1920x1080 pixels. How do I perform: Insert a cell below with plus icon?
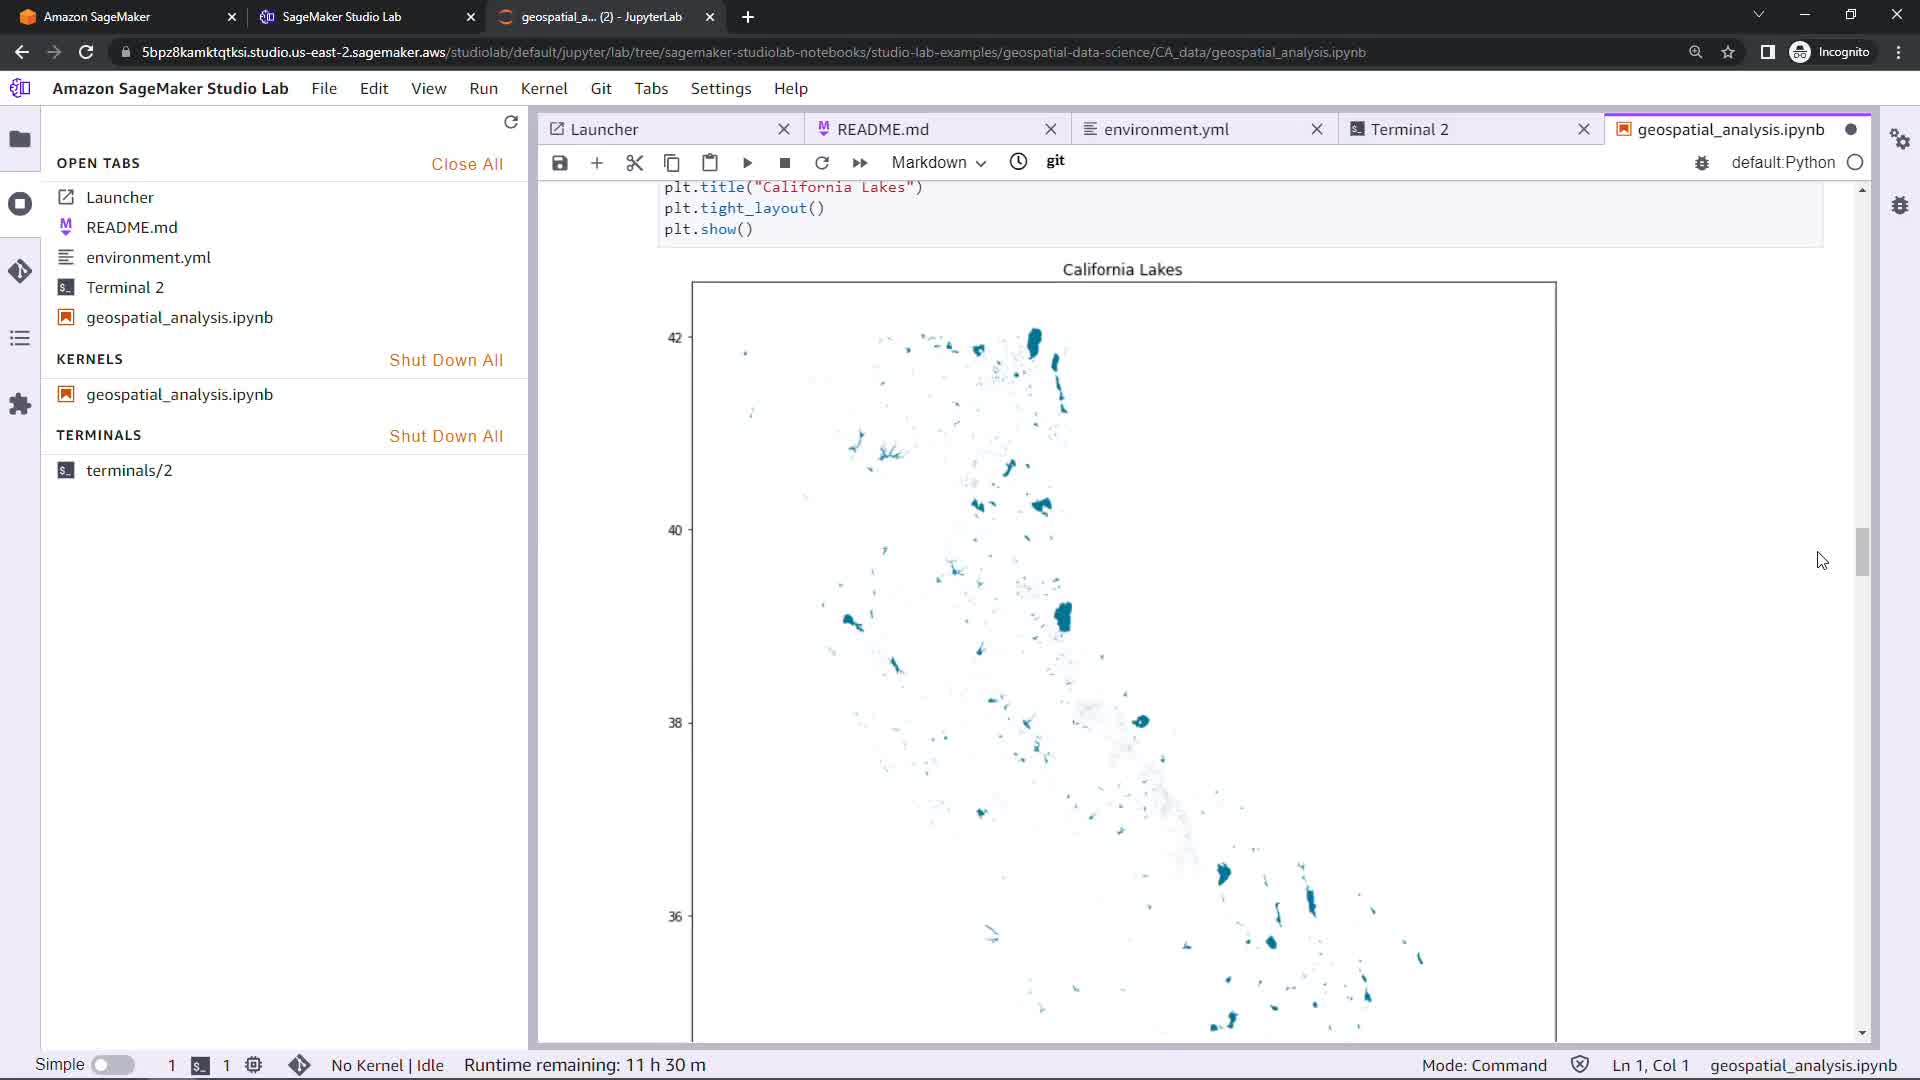pos(597,163)
